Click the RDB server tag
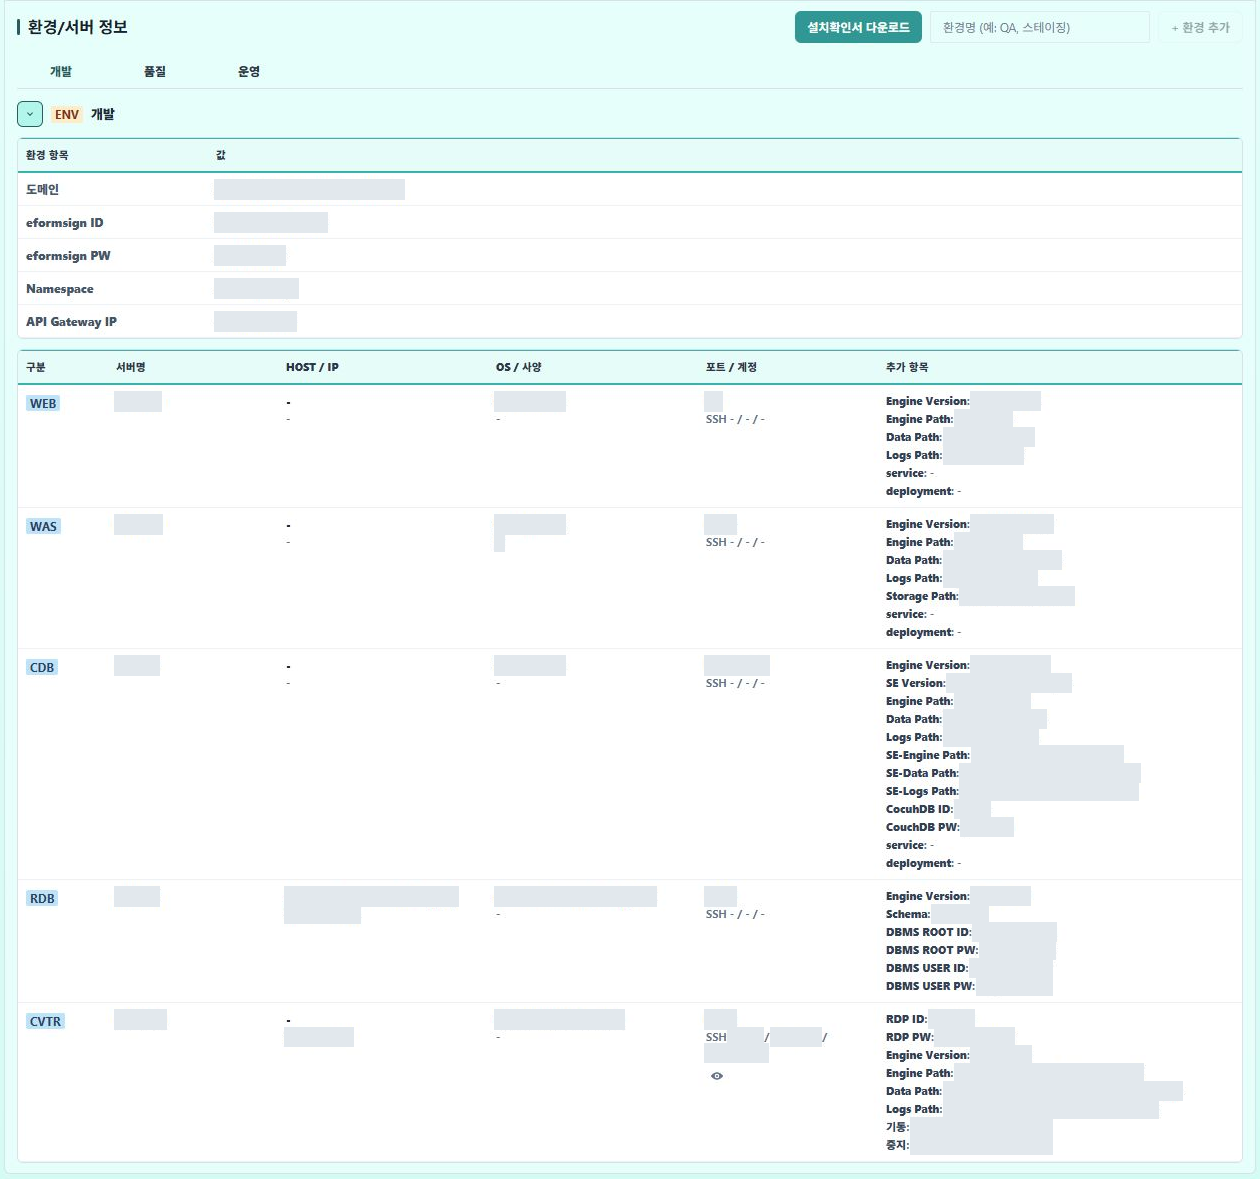 [42, 898]
